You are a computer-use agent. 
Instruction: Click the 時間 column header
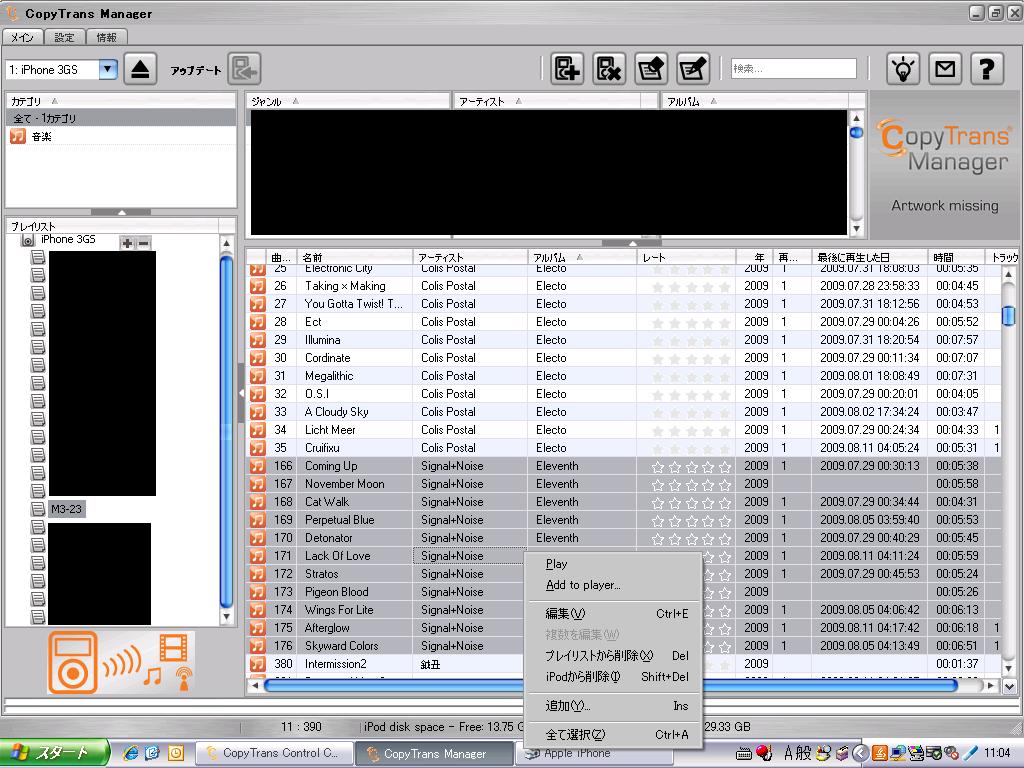coord(956,257)
